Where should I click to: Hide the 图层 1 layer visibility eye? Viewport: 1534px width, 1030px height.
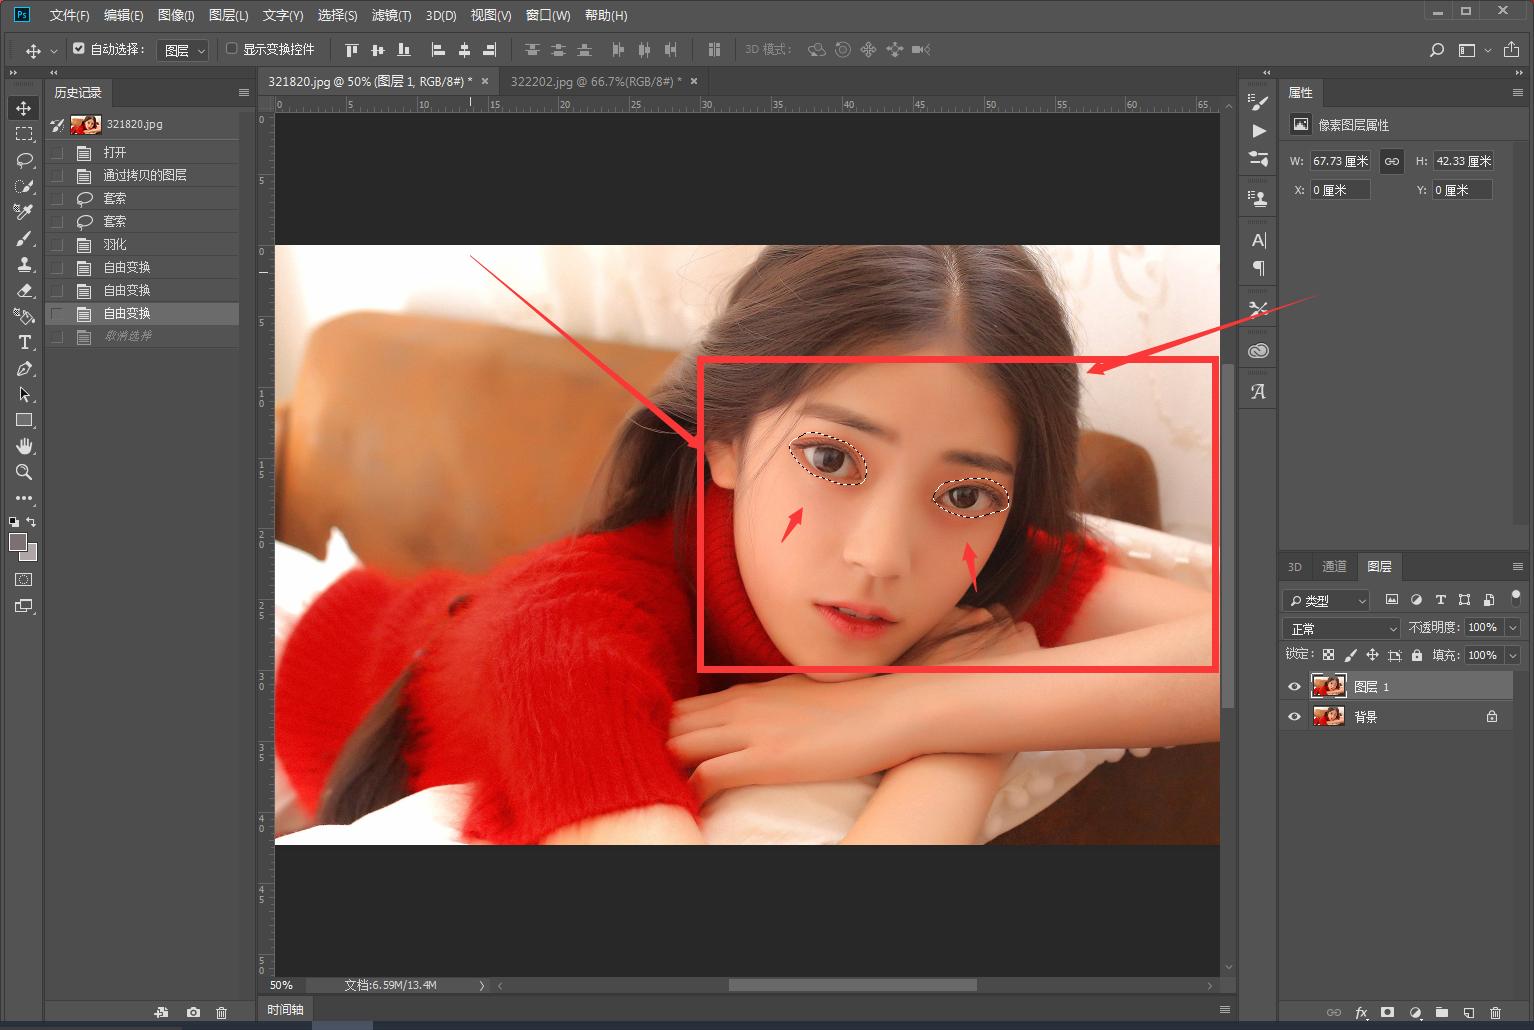point(1294,687)
